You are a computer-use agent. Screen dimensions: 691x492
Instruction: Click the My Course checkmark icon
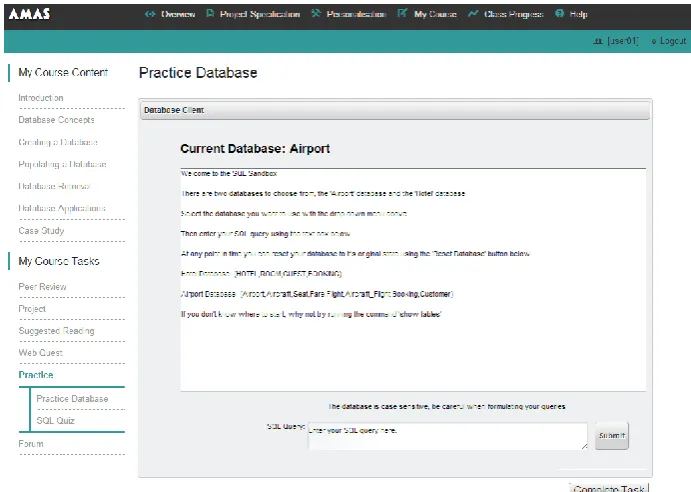(x=402, y=13)
